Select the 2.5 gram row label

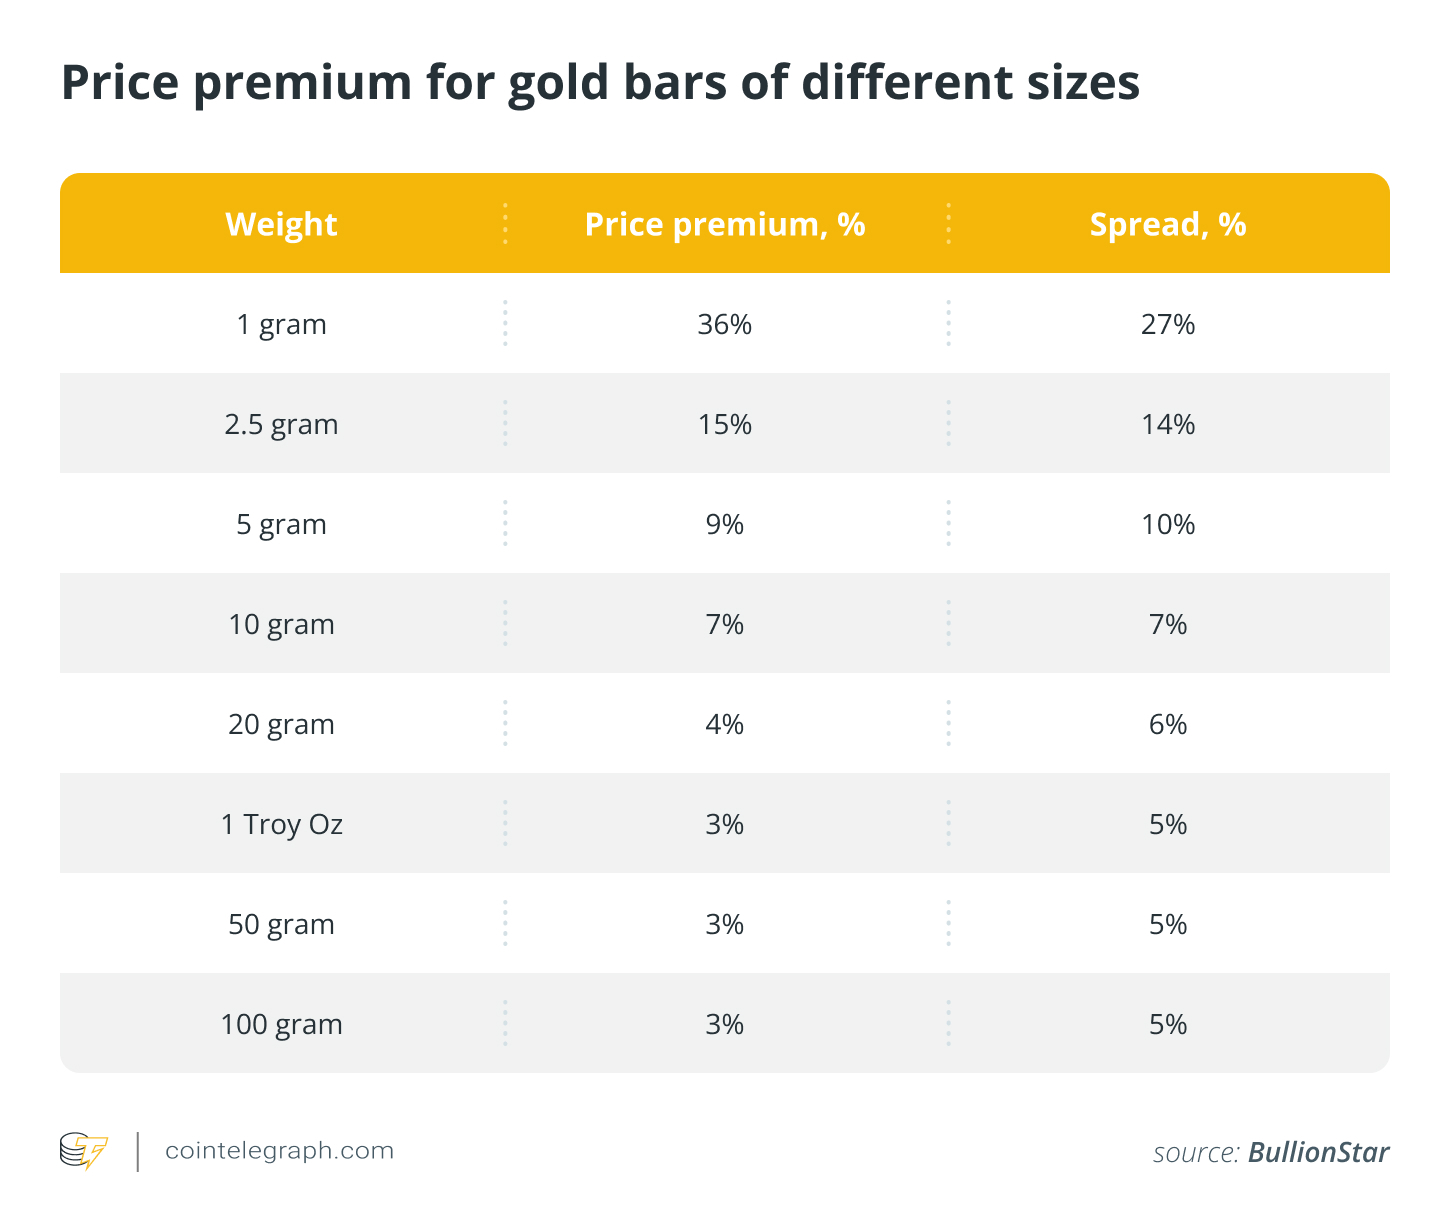coord(281,424)
